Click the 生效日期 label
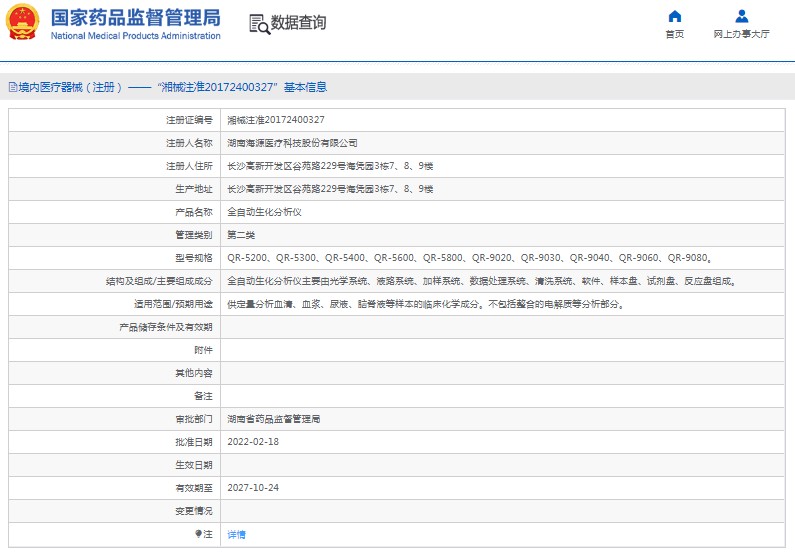This screenshot has width=795, height=553. pos(194,465)
